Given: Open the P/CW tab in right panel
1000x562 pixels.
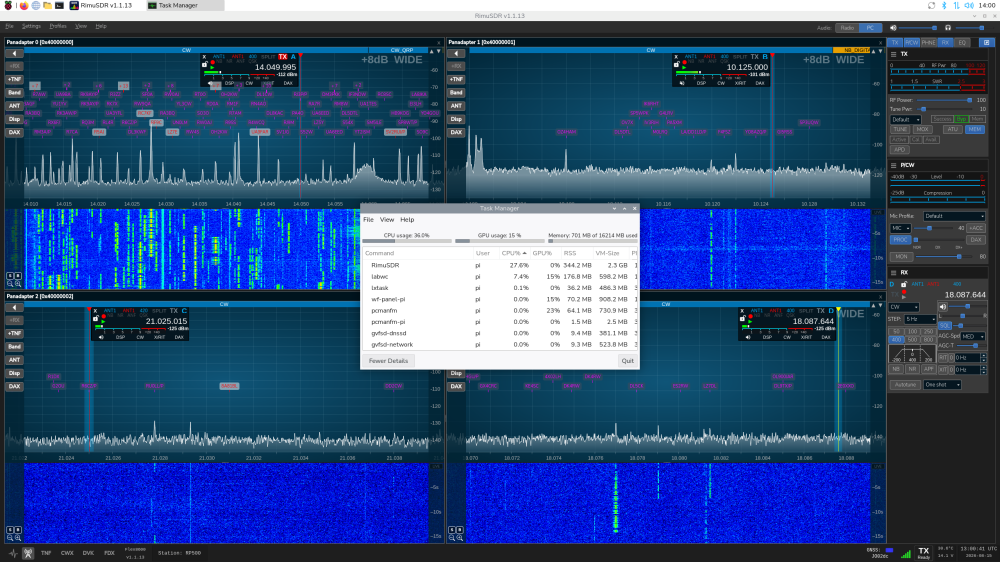Looking at the screenshot, I should 911,43.
